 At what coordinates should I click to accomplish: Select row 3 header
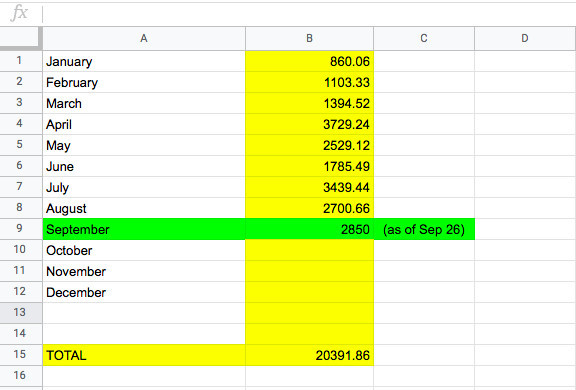21,103
